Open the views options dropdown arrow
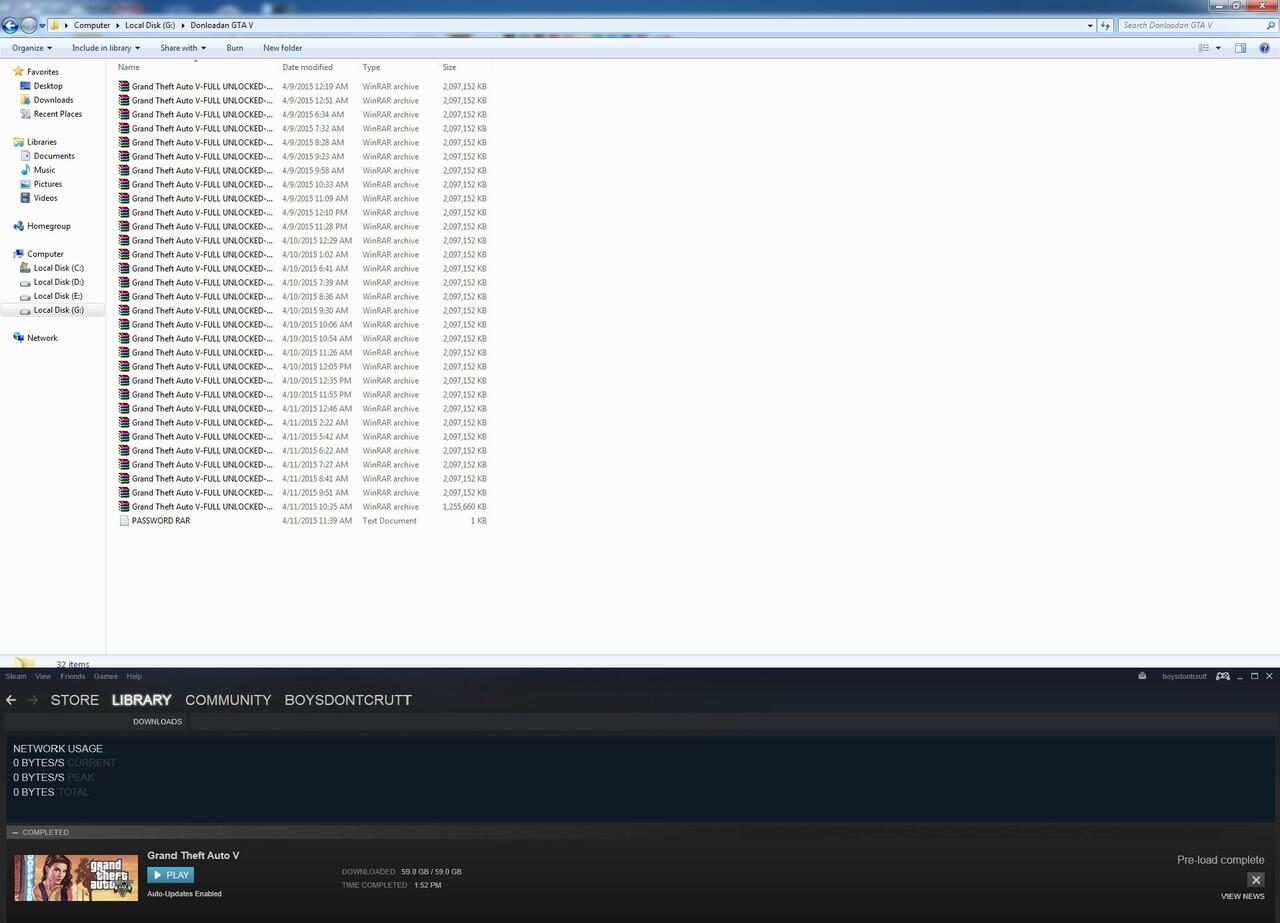1280x923 pixels. [1218, 48]
